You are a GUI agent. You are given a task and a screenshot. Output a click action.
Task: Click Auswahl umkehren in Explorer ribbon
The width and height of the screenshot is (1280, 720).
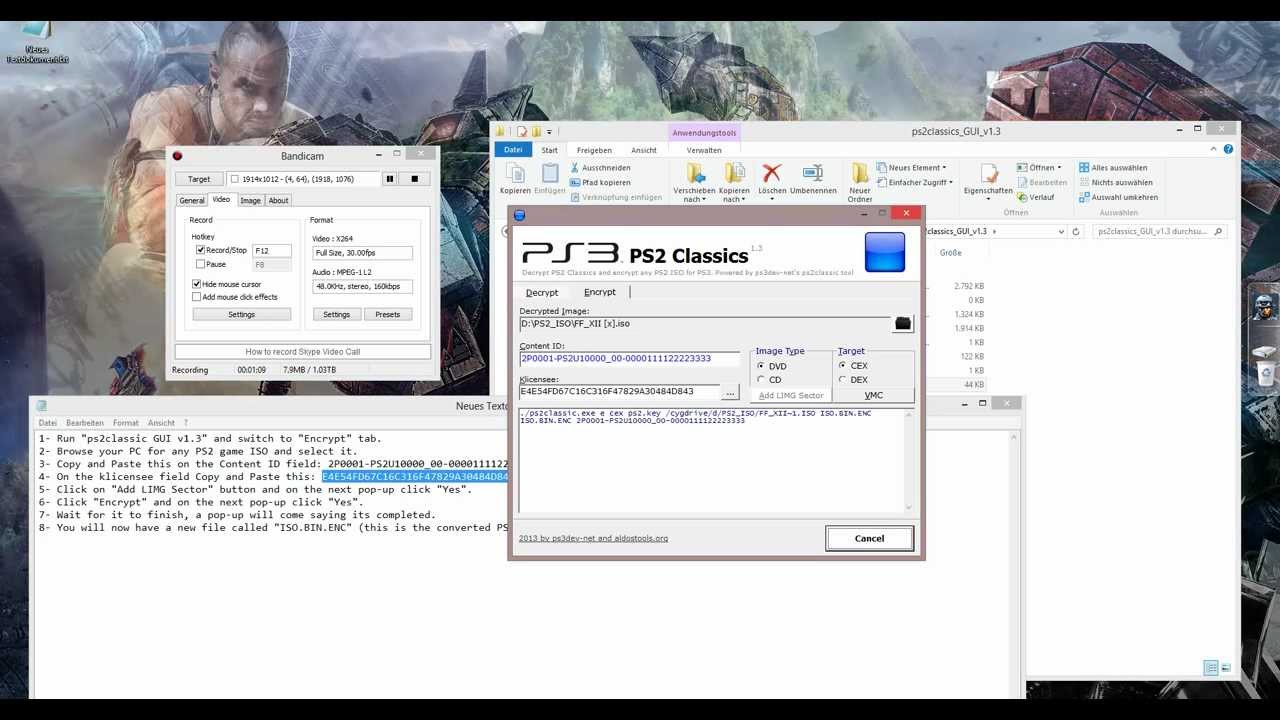[1118, 197]
